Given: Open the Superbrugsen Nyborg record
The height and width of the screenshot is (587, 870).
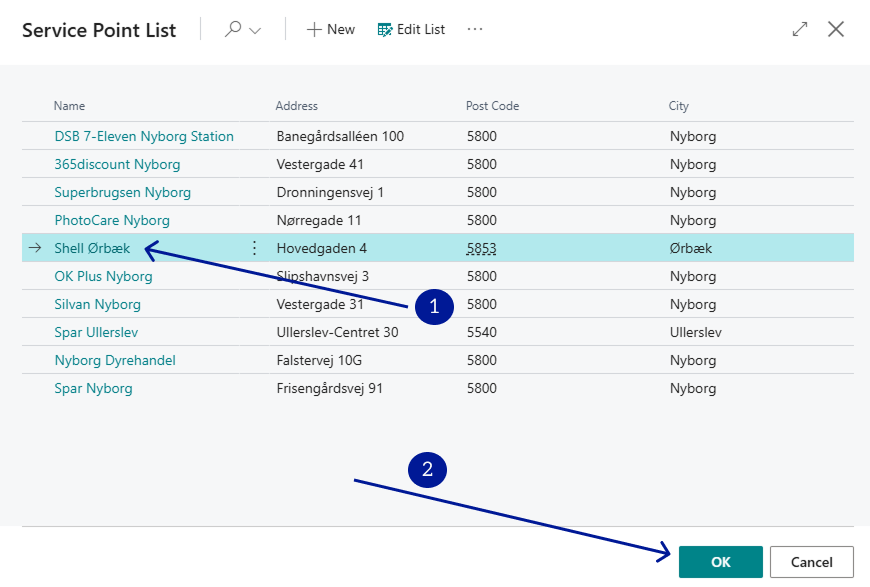Looking at the screenshot, I should coord(122,192).
